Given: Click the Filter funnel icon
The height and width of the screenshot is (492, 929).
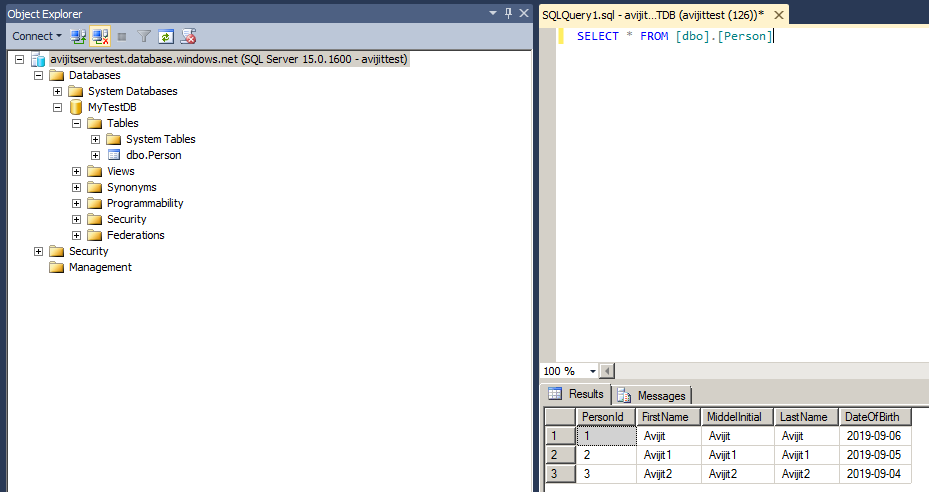Looking at the screenshot, I should [x=144, y=36].
